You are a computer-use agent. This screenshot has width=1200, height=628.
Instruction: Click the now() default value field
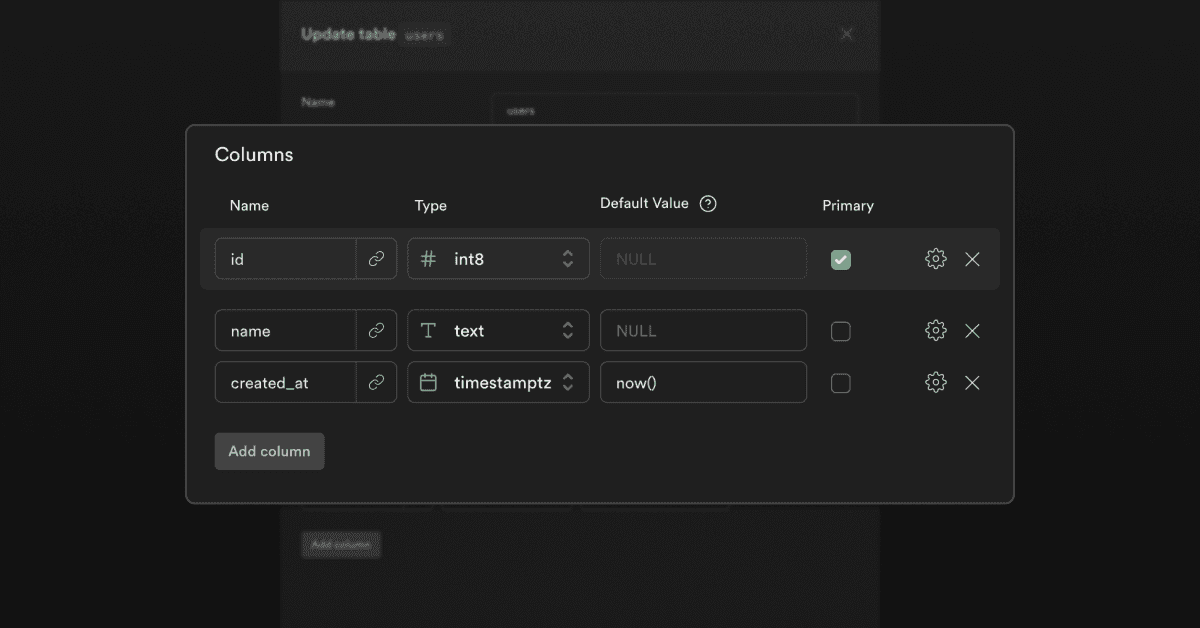[703, 383]
